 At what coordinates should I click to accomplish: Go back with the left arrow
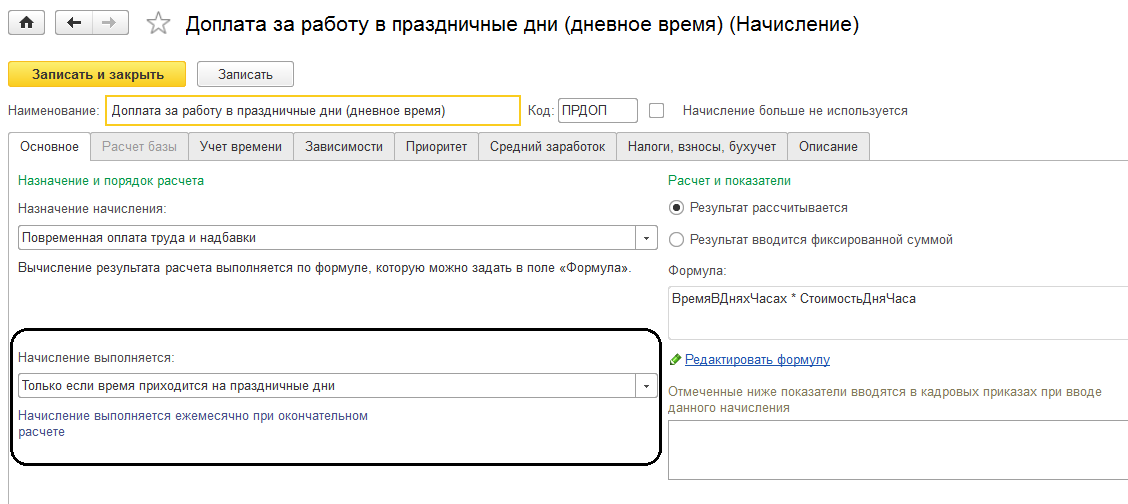point(74,24)
